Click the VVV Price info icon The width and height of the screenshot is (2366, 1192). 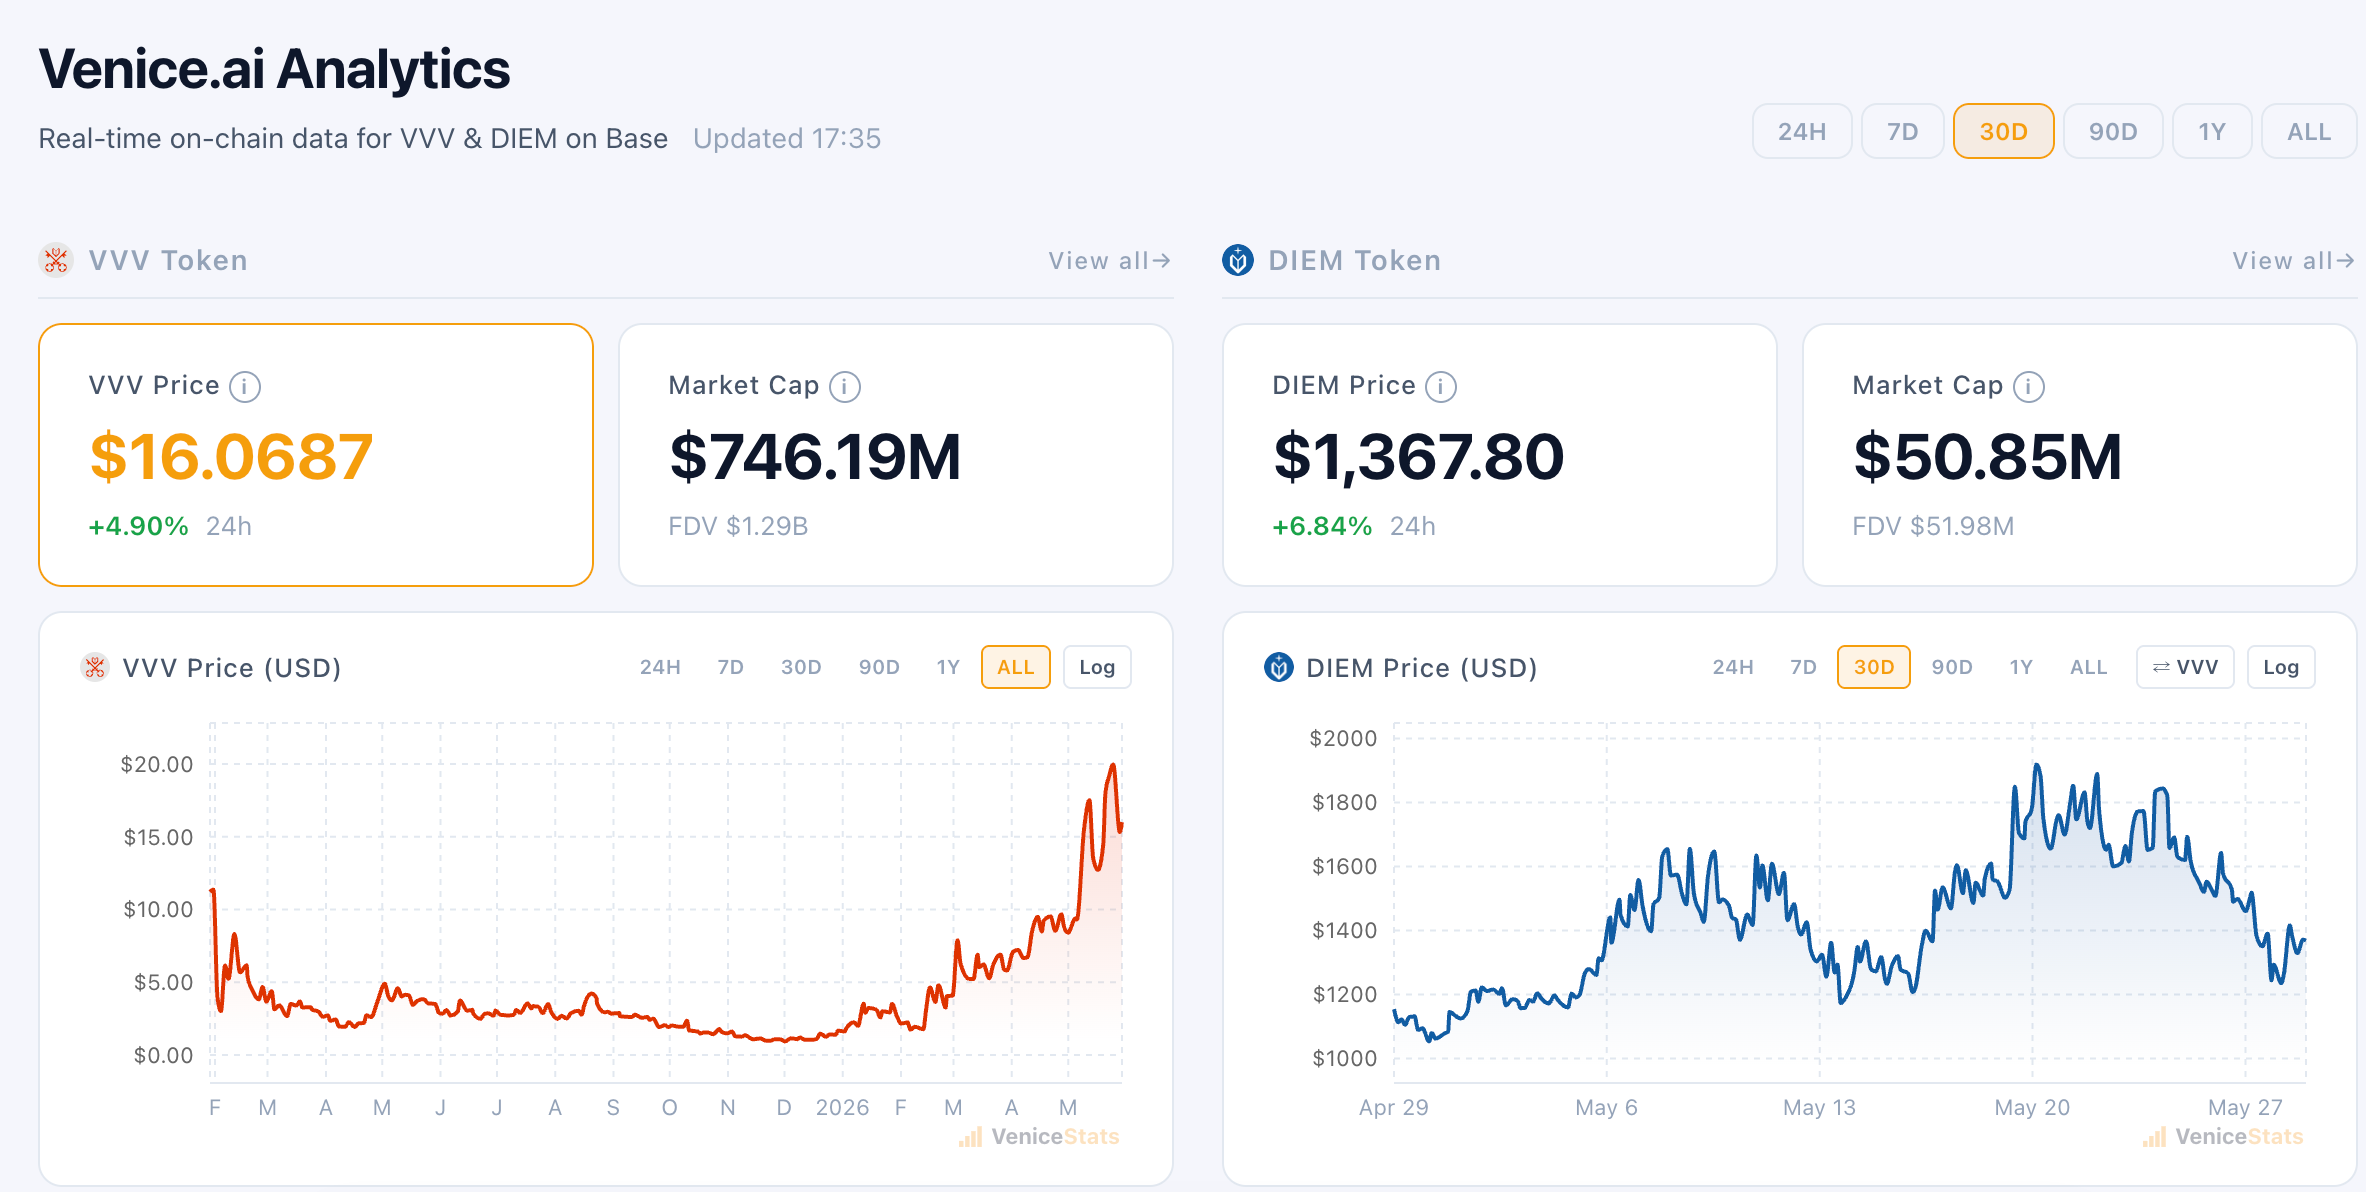(245, 387)
